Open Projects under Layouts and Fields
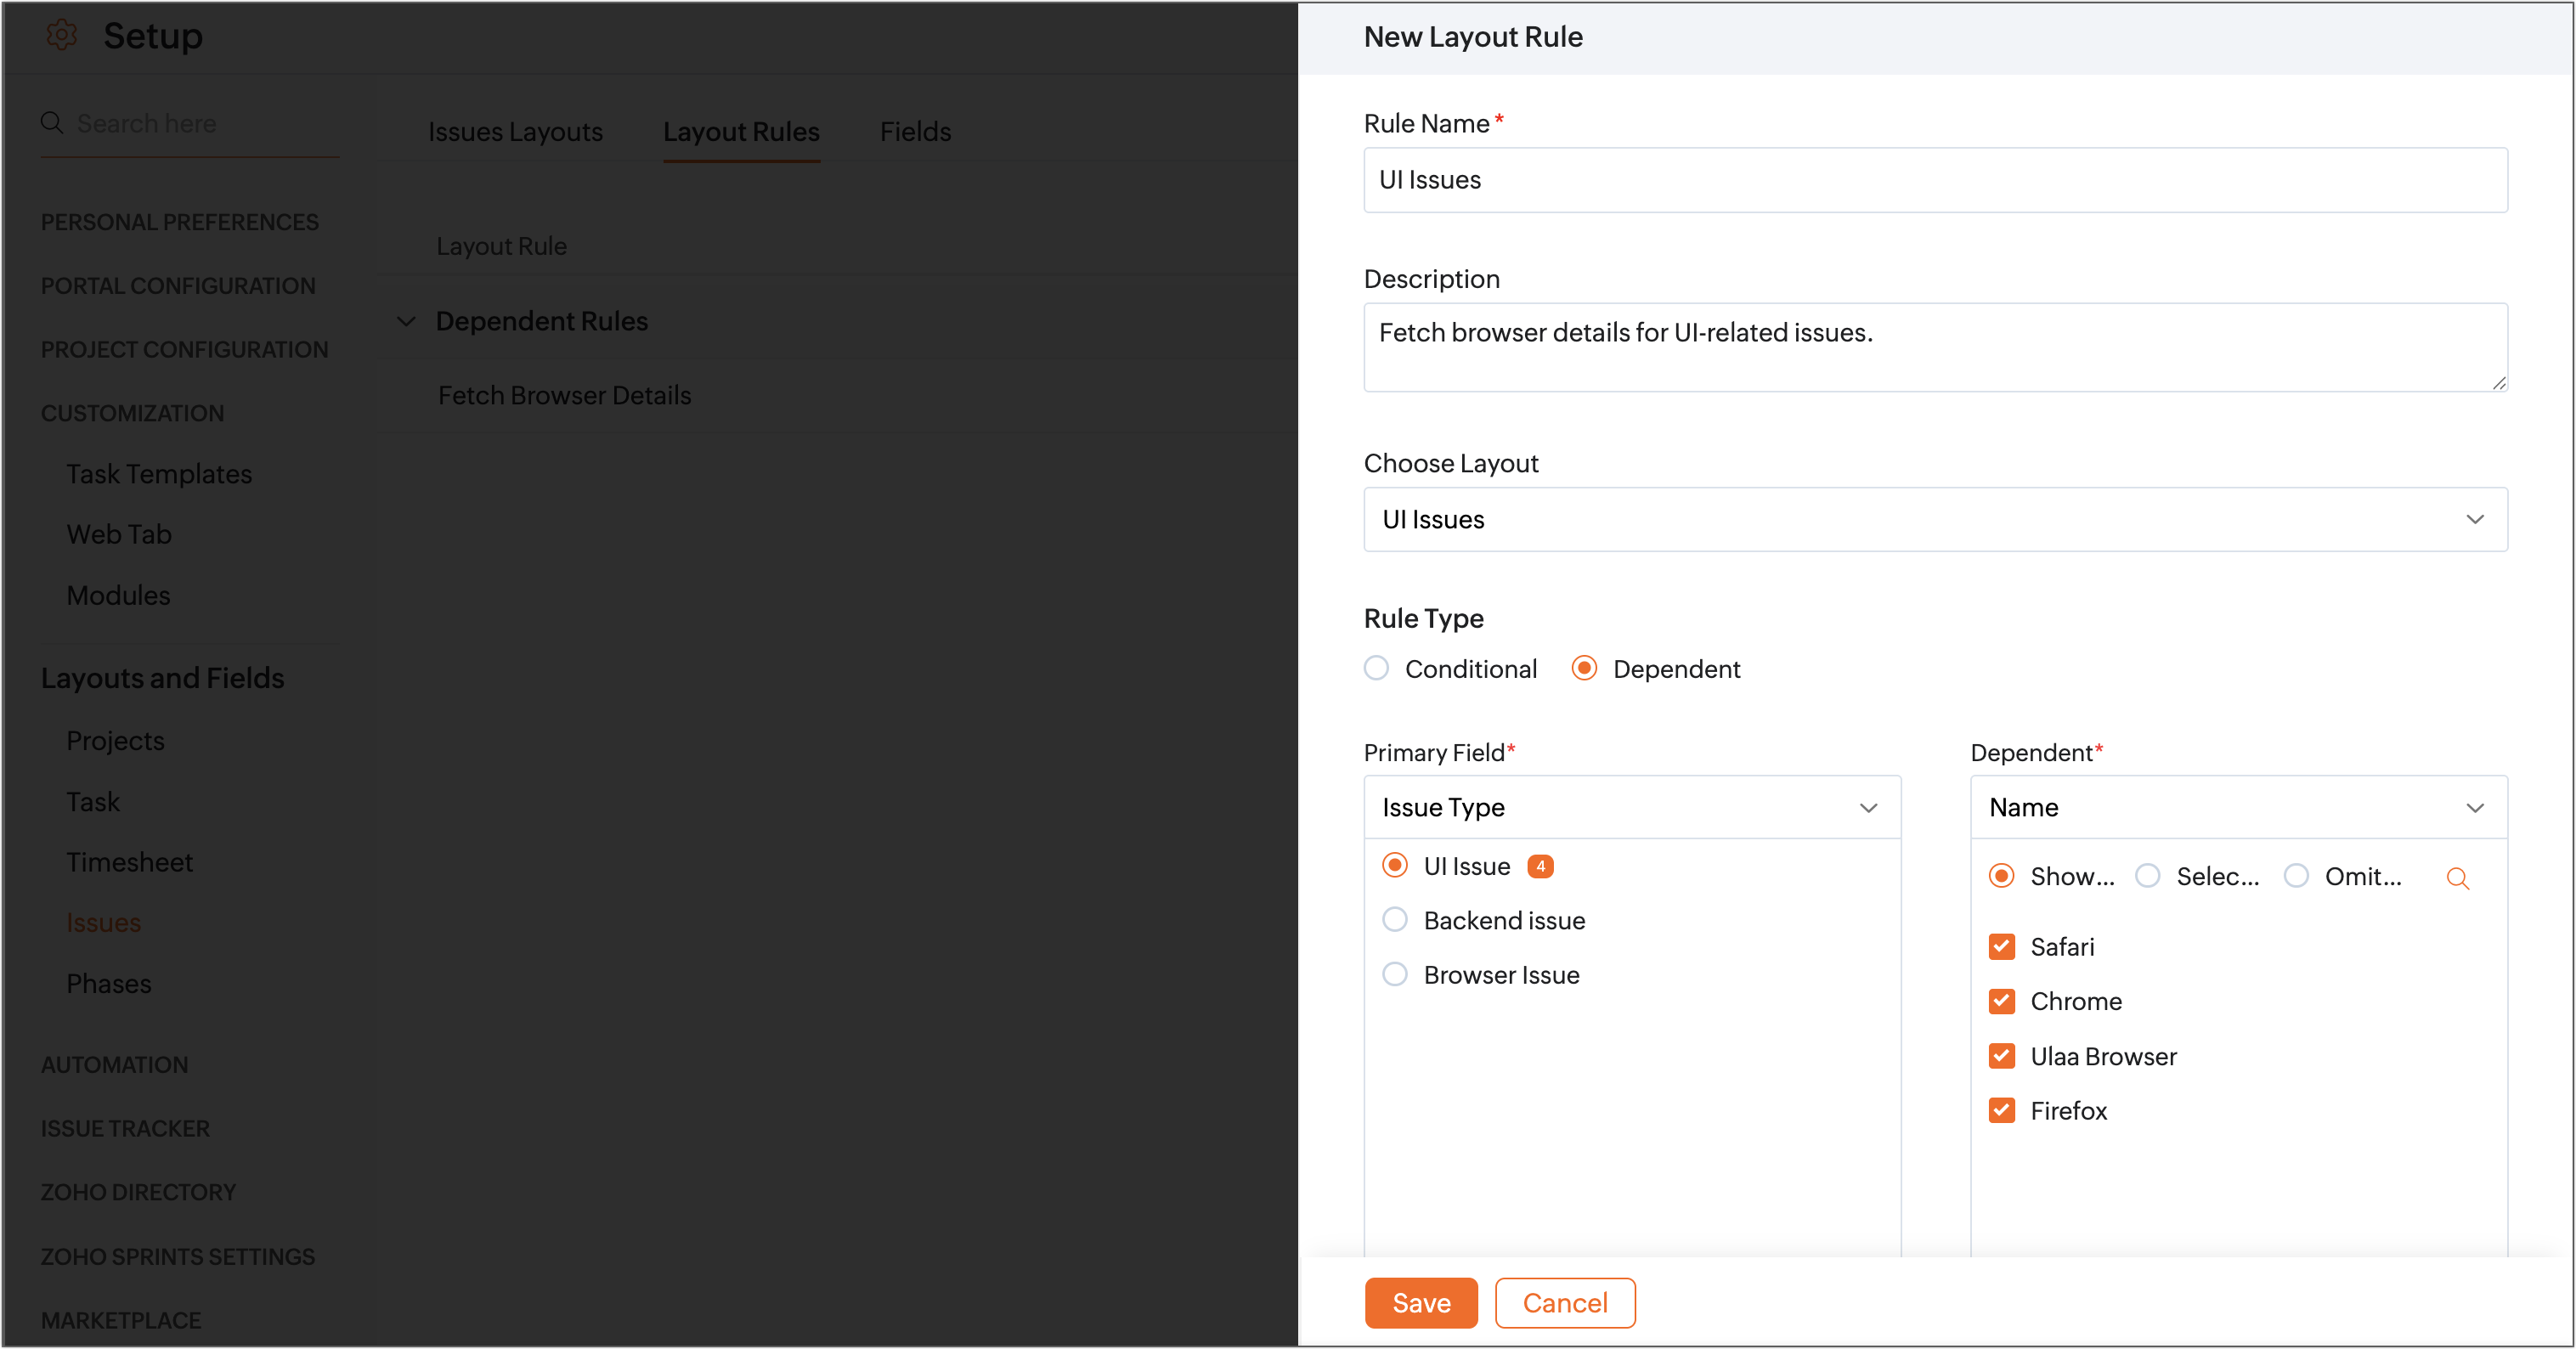 point(115,741)
